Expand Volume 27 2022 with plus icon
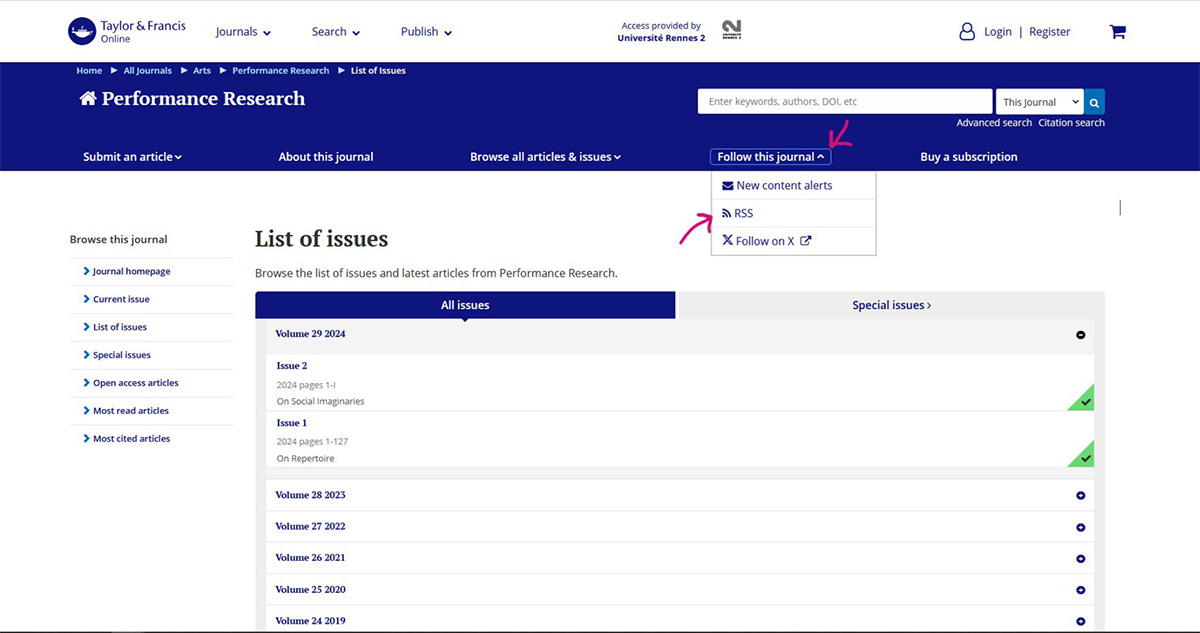This screenshot has width=1200, height=633. [1080, 527]
